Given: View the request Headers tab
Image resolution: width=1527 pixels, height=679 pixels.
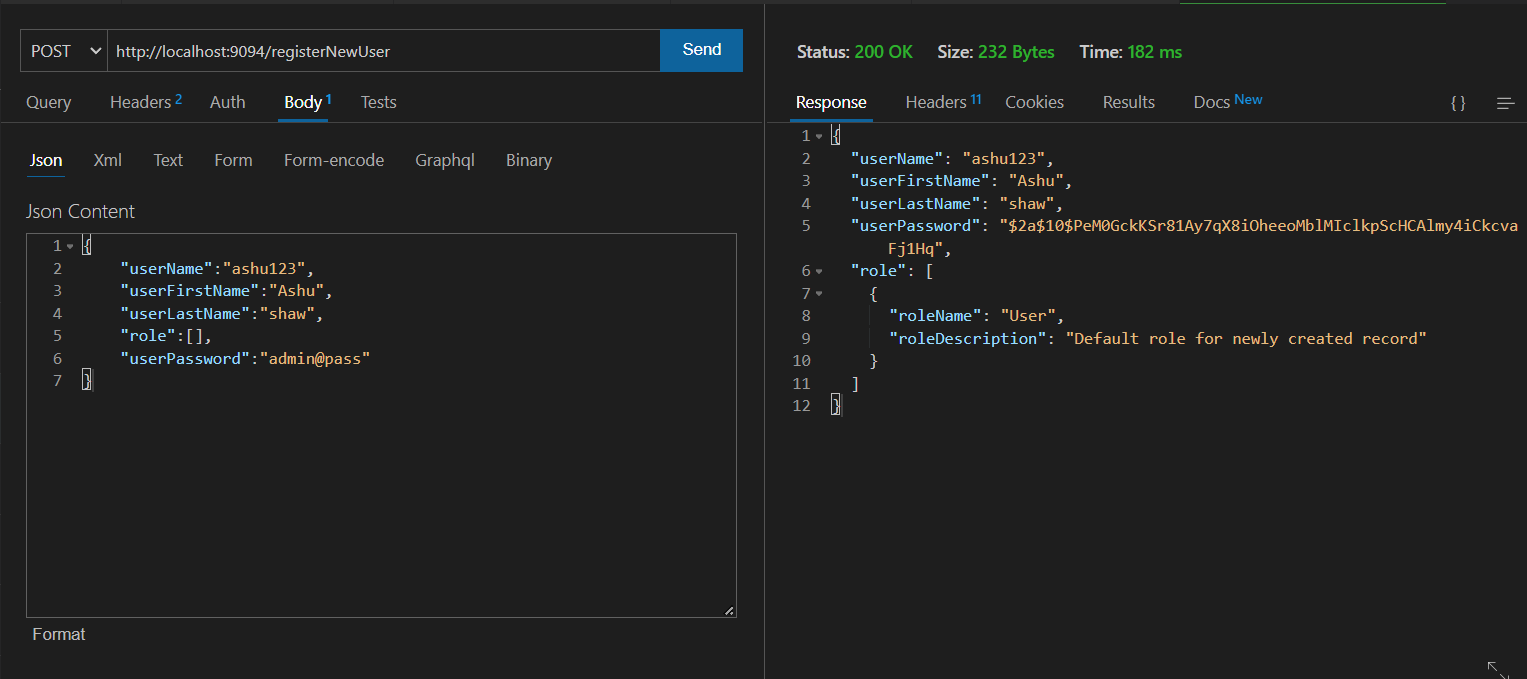Looking at the screenshot, I should [x=139, y=101].
